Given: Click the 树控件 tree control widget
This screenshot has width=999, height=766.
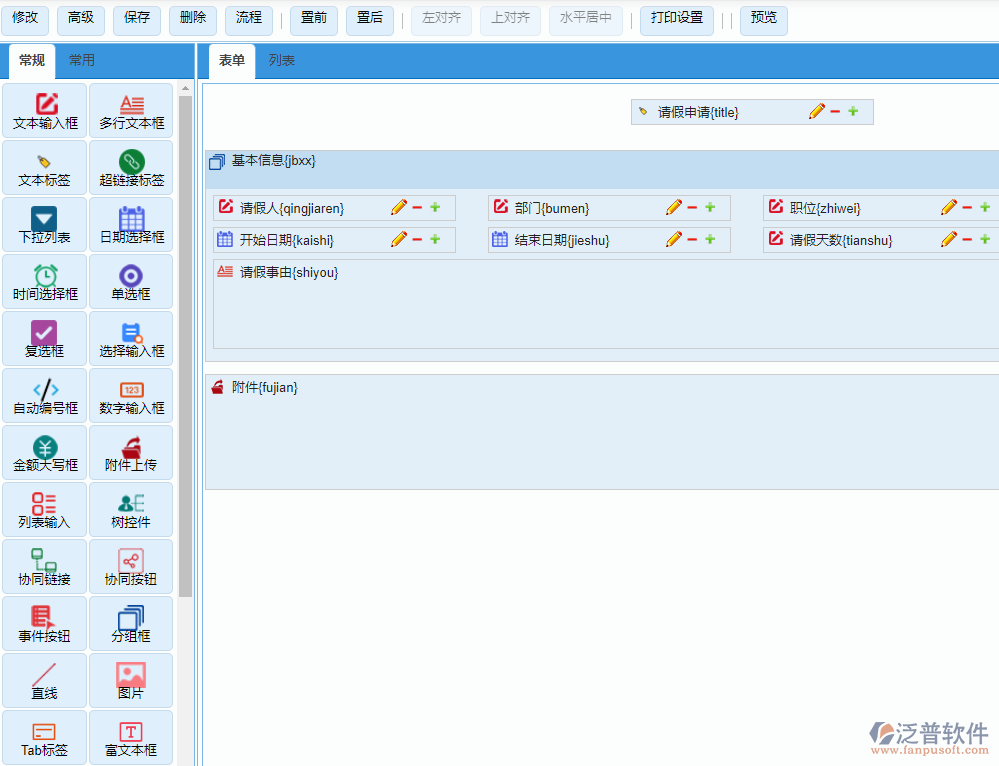Looking at the screenshot, I should point(131,510).
